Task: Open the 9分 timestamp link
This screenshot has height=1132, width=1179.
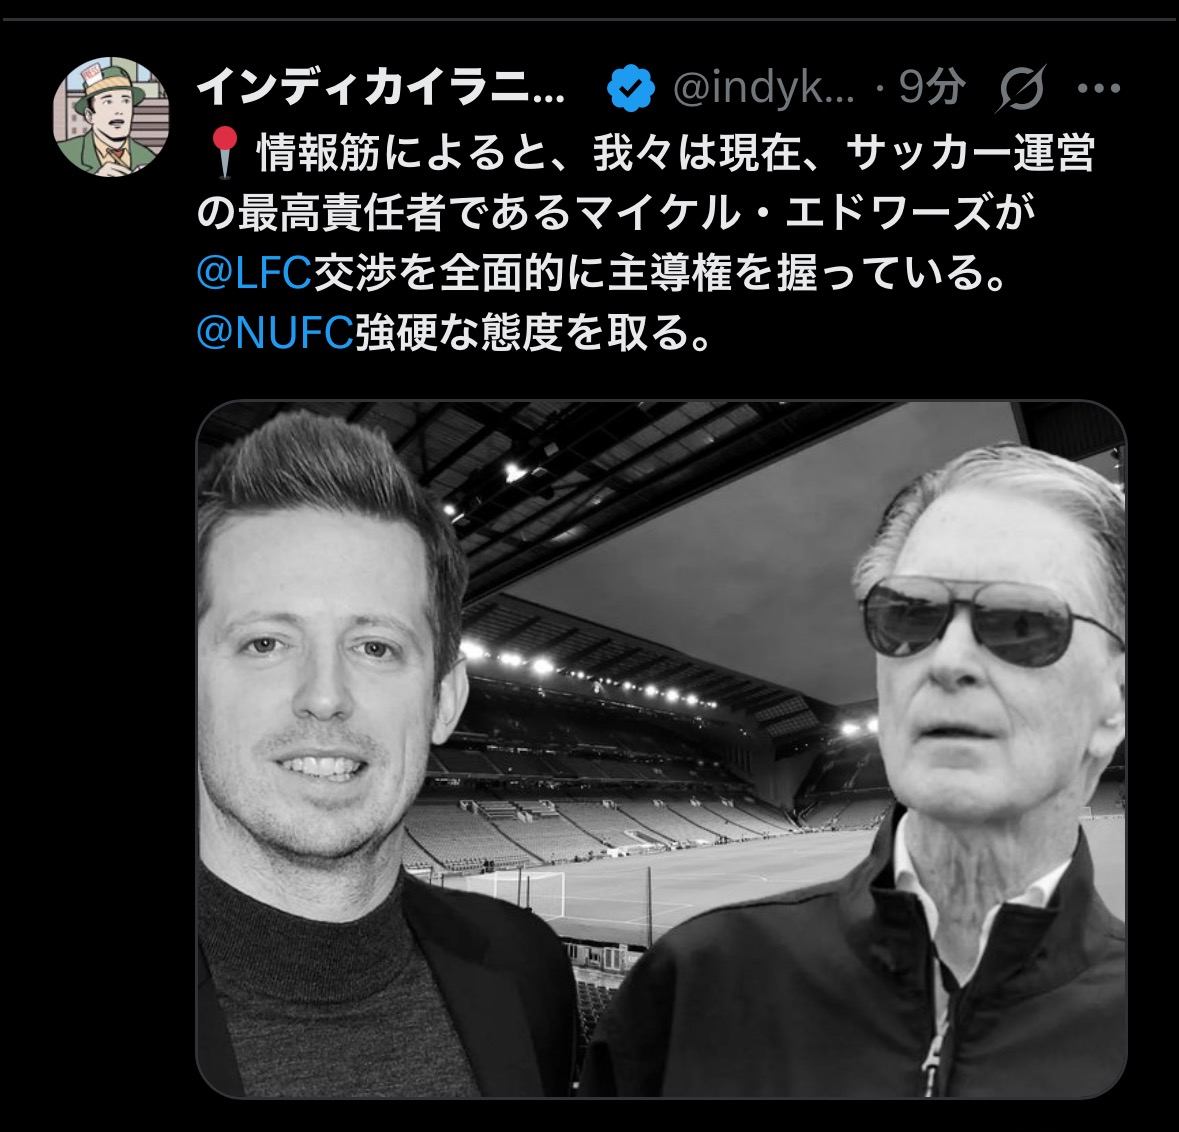Action: tap(931, 87)
